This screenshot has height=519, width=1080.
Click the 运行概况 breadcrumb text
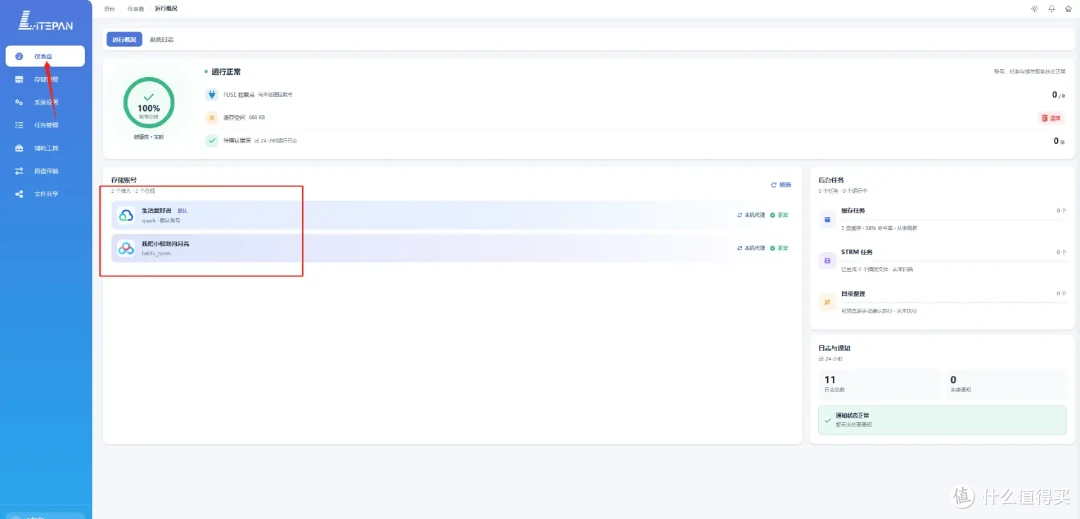click(x=166, y=8)
